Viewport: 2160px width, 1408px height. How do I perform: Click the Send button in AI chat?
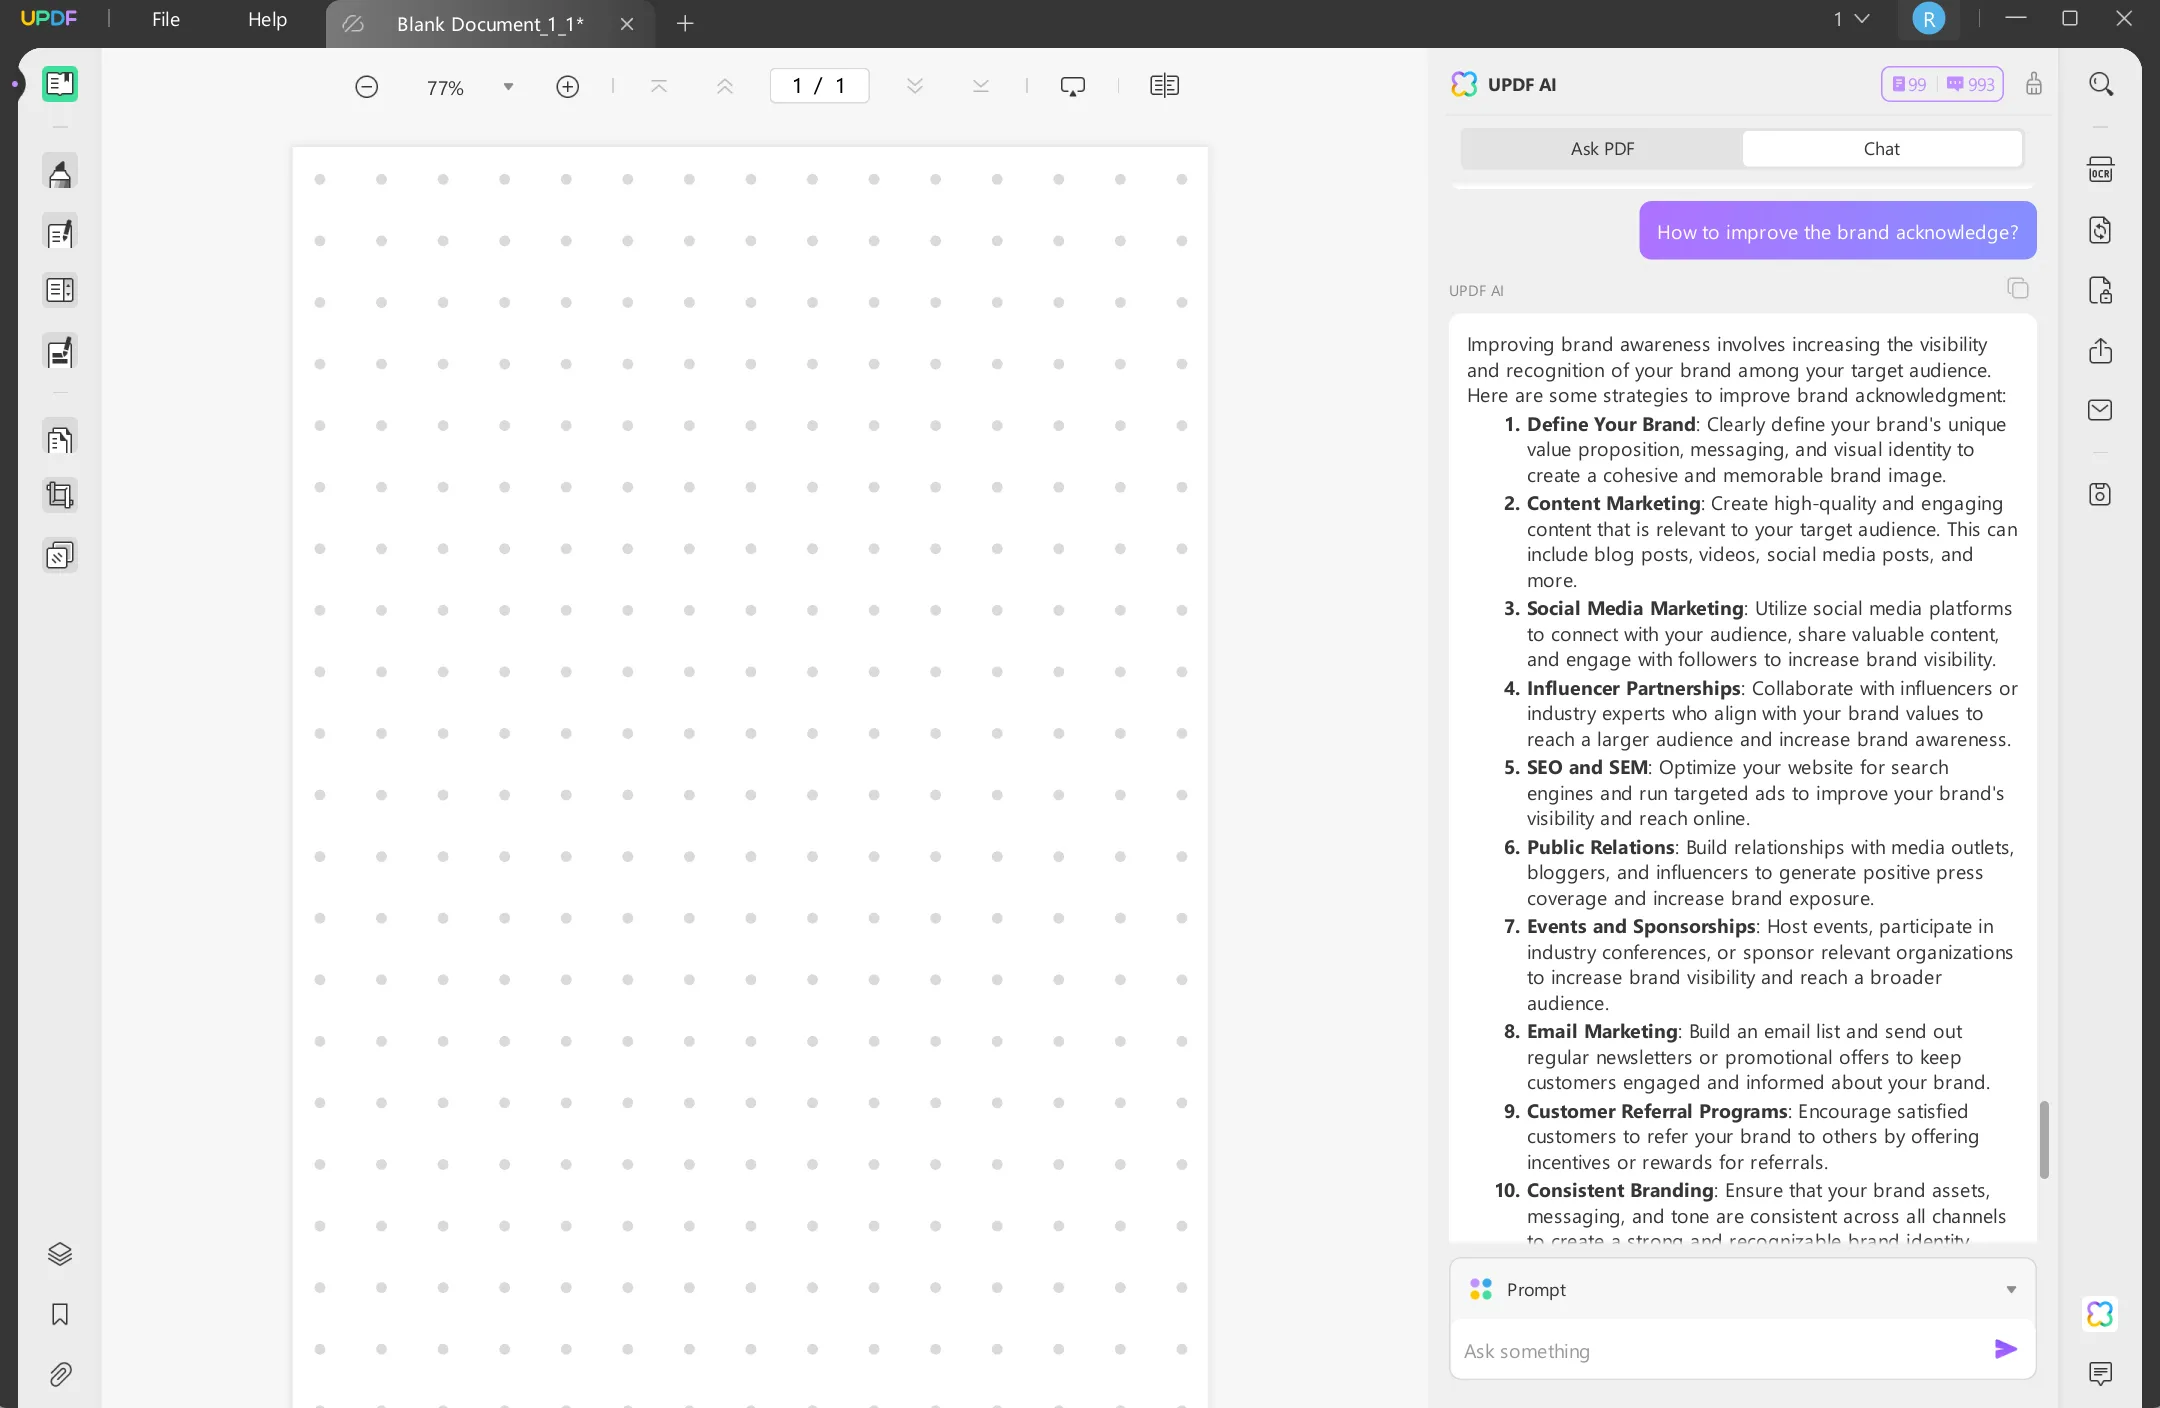[x=2006, y=1350]
